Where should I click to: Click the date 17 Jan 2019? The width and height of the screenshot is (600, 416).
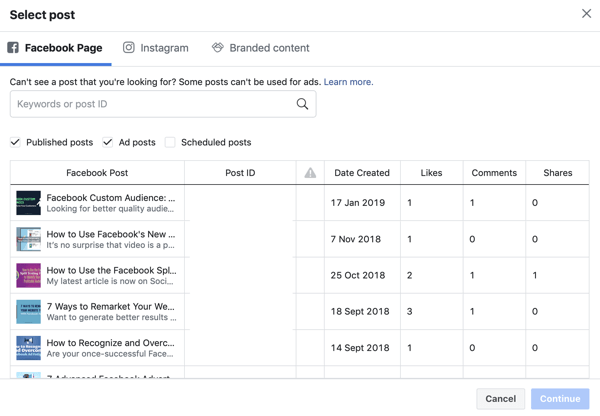358,203
